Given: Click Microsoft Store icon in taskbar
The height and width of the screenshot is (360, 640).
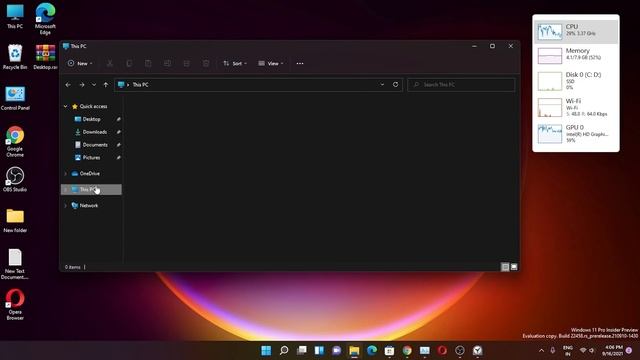Looking at the screenshot, I should click(x=389, y=350).
